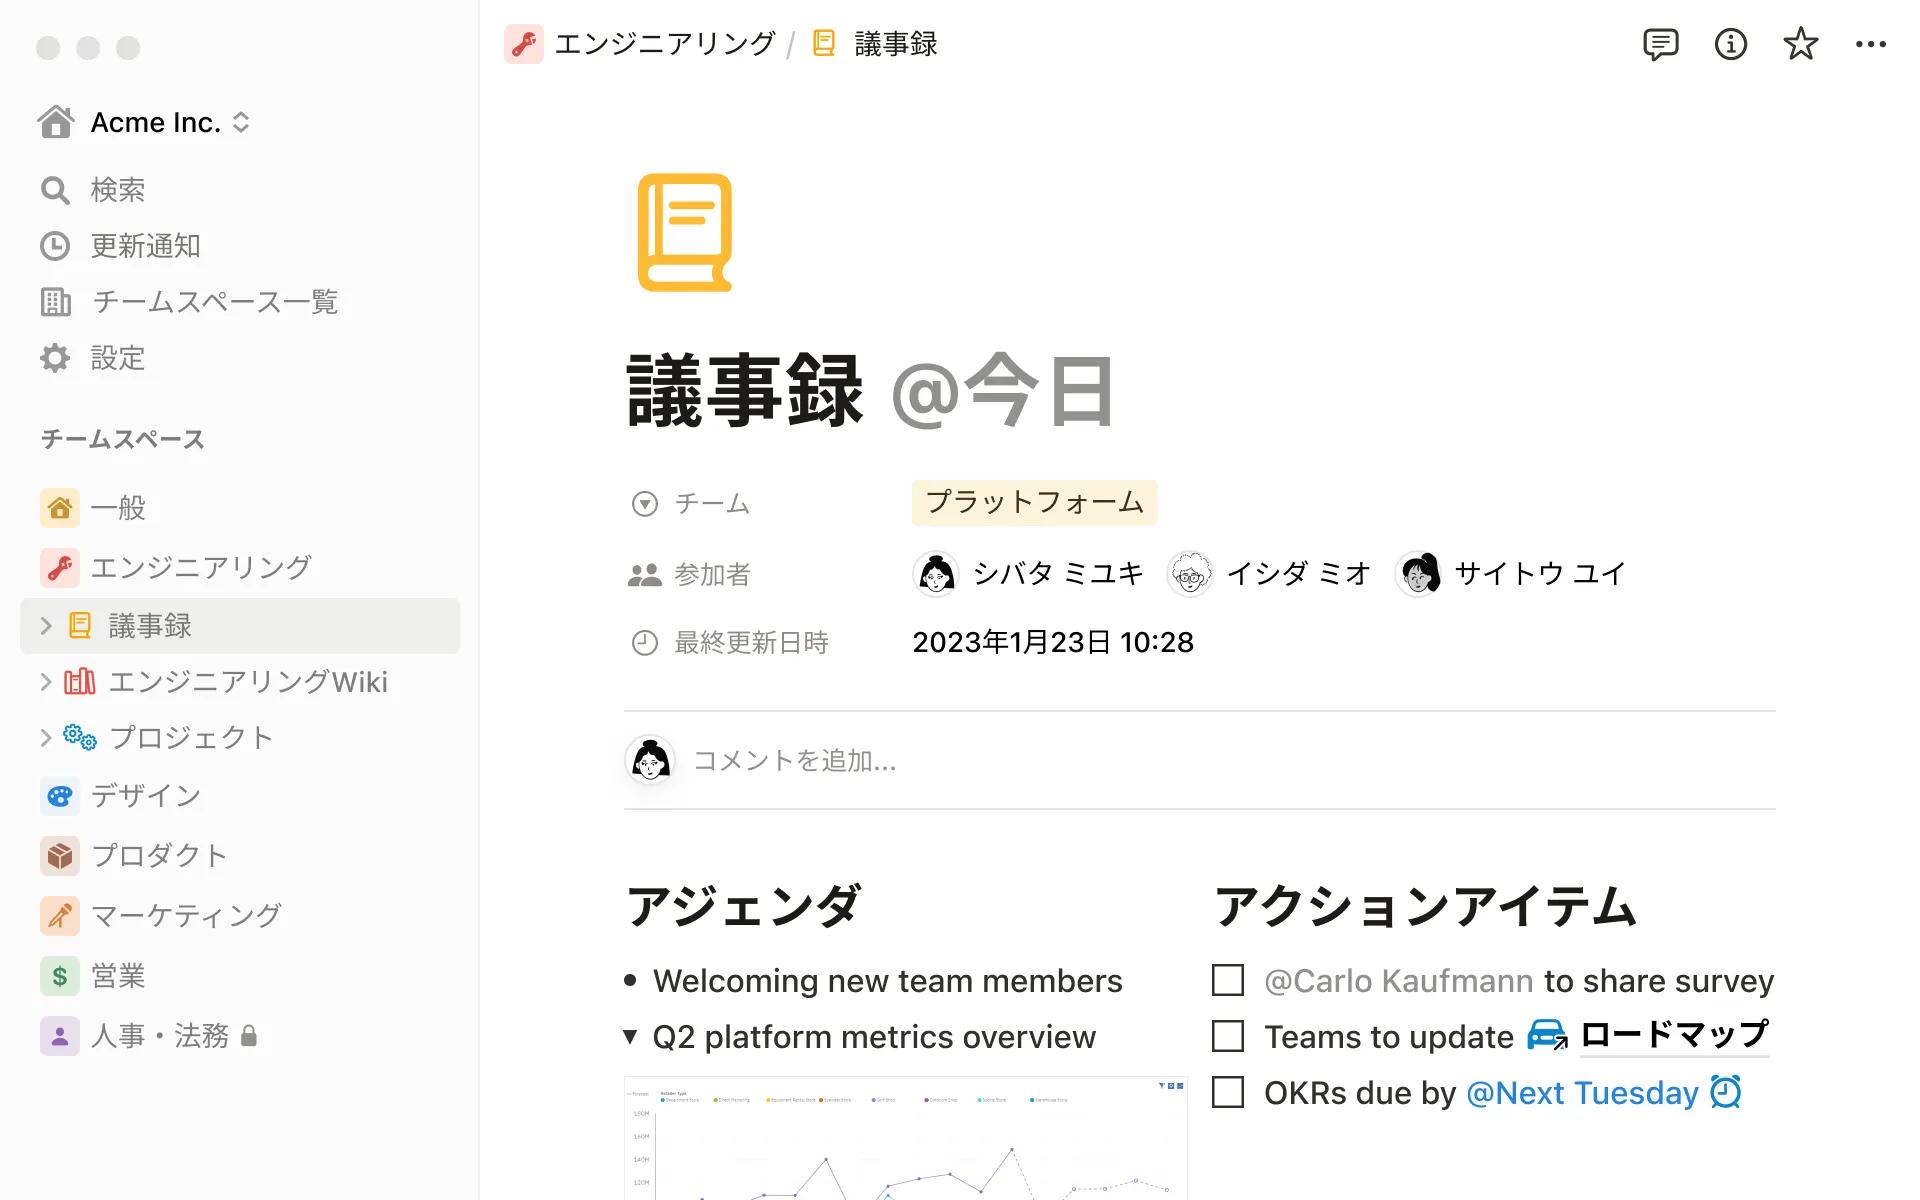Open 更新通知 clock icon in sidebar

coord(55,246)
